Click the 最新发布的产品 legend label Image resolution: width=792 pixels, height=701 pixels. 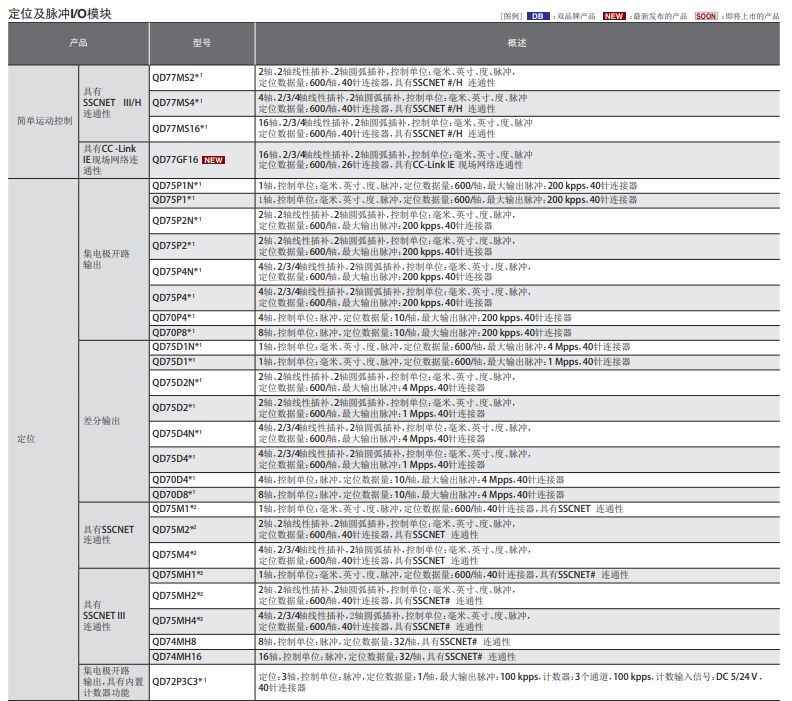click(660, 16)
